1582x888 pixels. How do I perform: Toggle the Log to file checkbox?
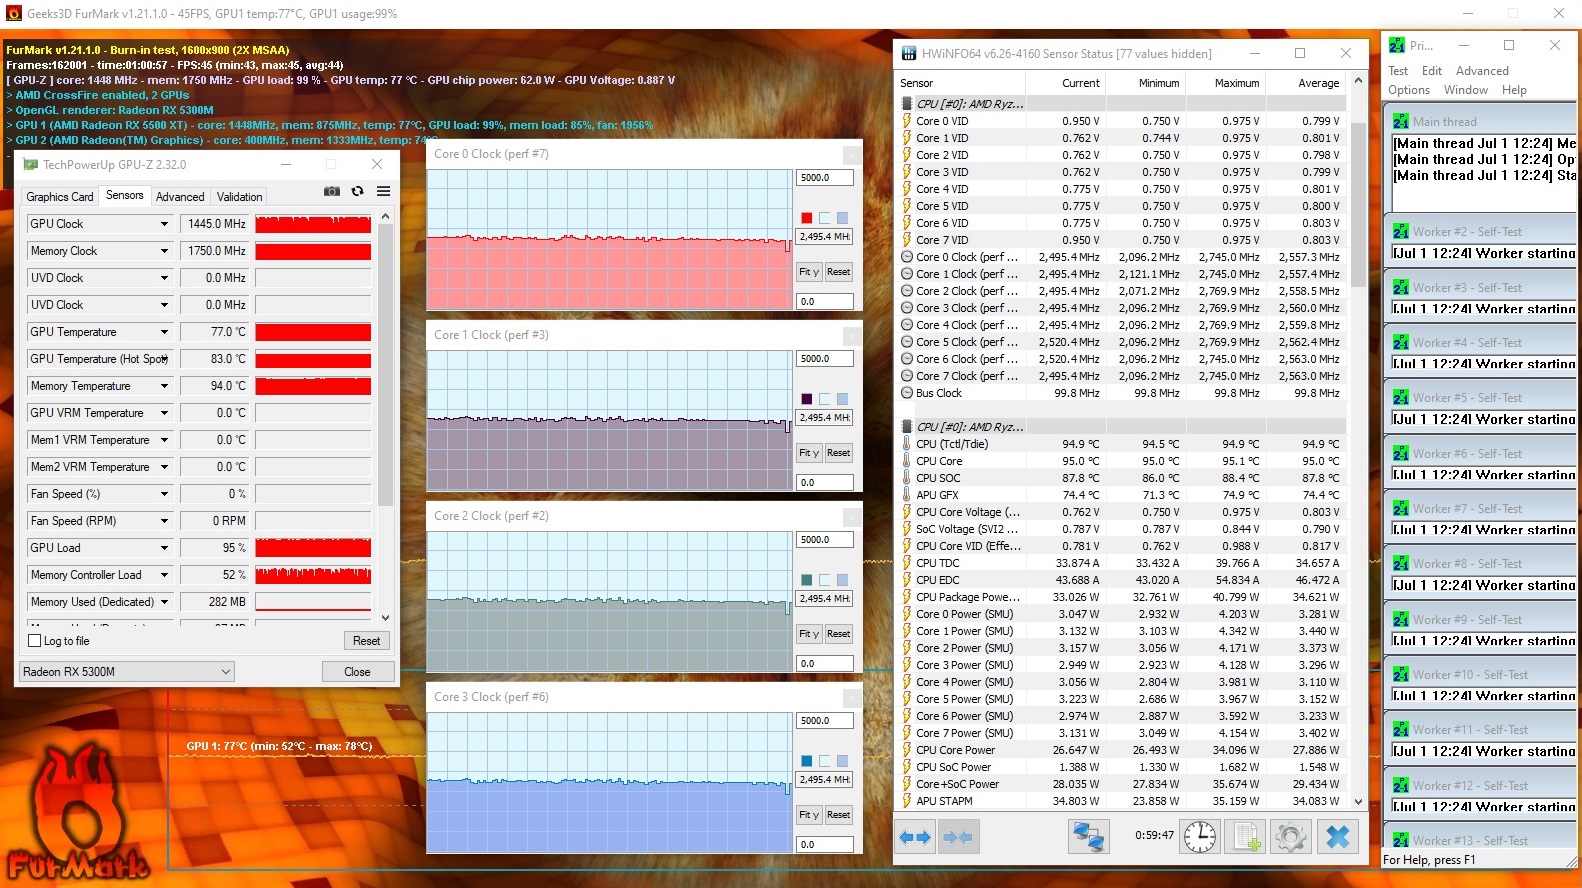tap(35, 641)
